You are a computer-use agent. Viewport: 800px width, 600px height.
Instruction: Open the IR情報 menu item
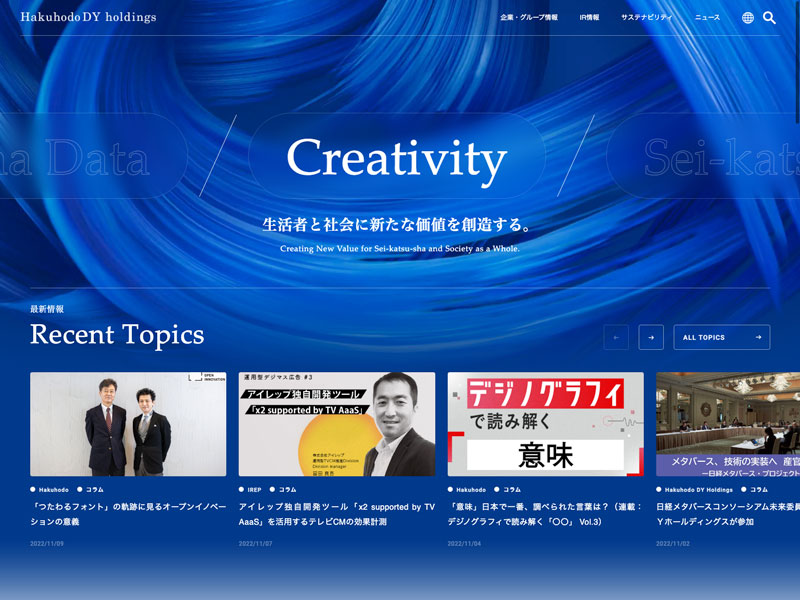pyautogui.click(x=589, y=17)
